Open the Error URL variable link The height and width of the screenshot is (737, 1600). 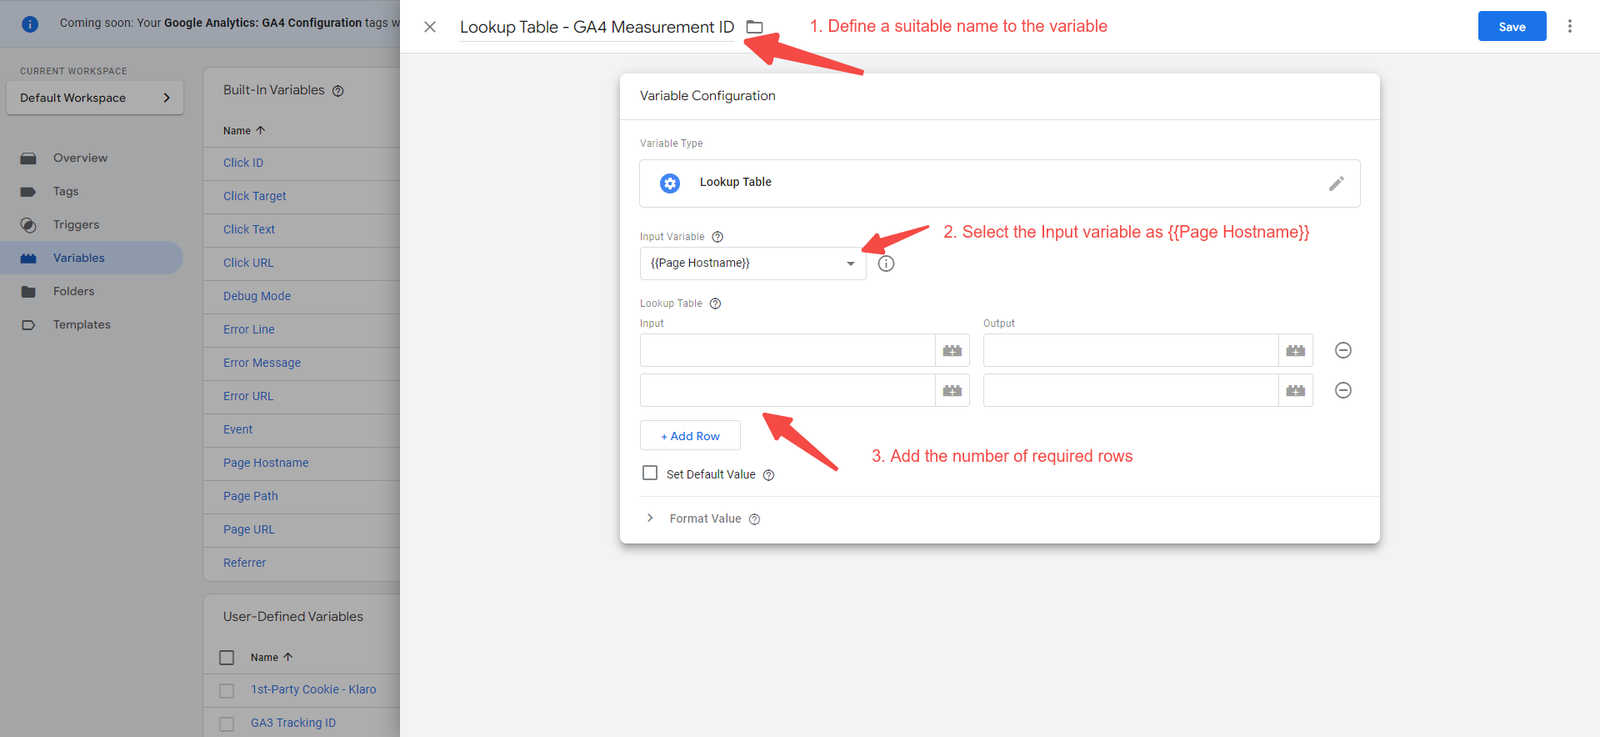[x=248, y=396]
